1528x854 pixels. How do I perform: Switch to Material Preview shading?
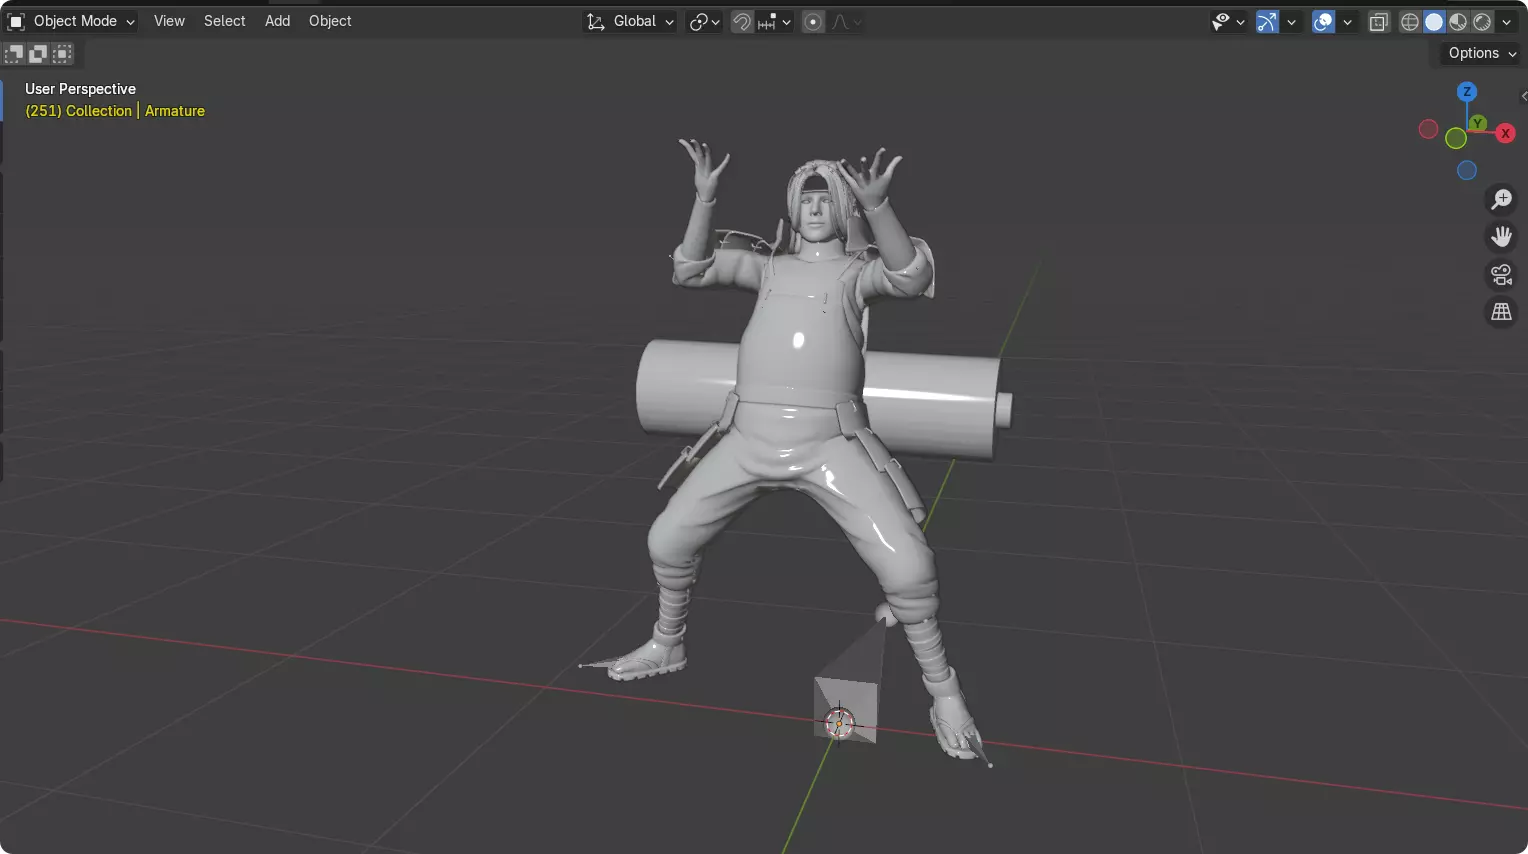1458,21
